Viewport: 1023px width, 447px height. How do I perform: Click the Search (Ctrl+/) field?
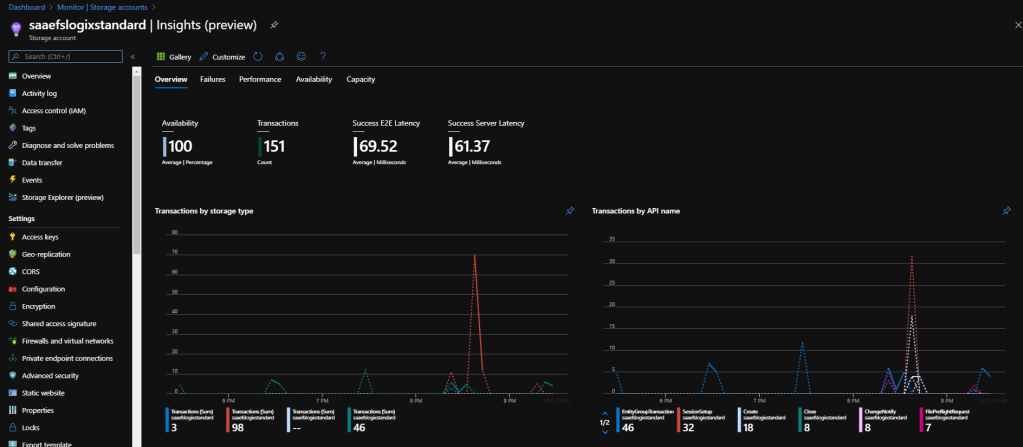65,57
